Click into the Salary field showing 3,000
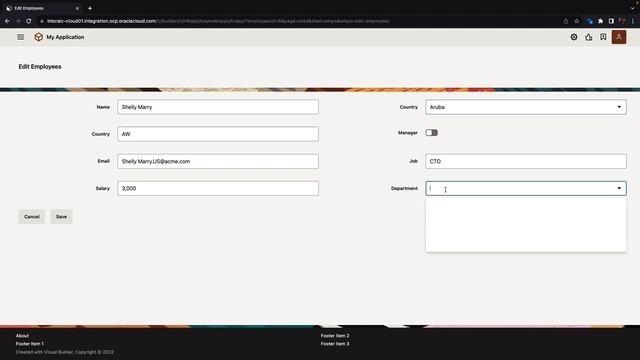Screen dimensions: 640x360 pyautogui.click(x=218, y=188)
